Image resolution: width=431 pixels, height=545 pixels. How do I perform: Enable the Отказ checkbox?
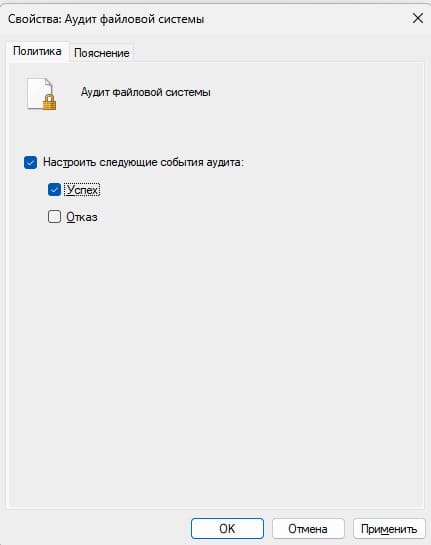tap(54, 217)
